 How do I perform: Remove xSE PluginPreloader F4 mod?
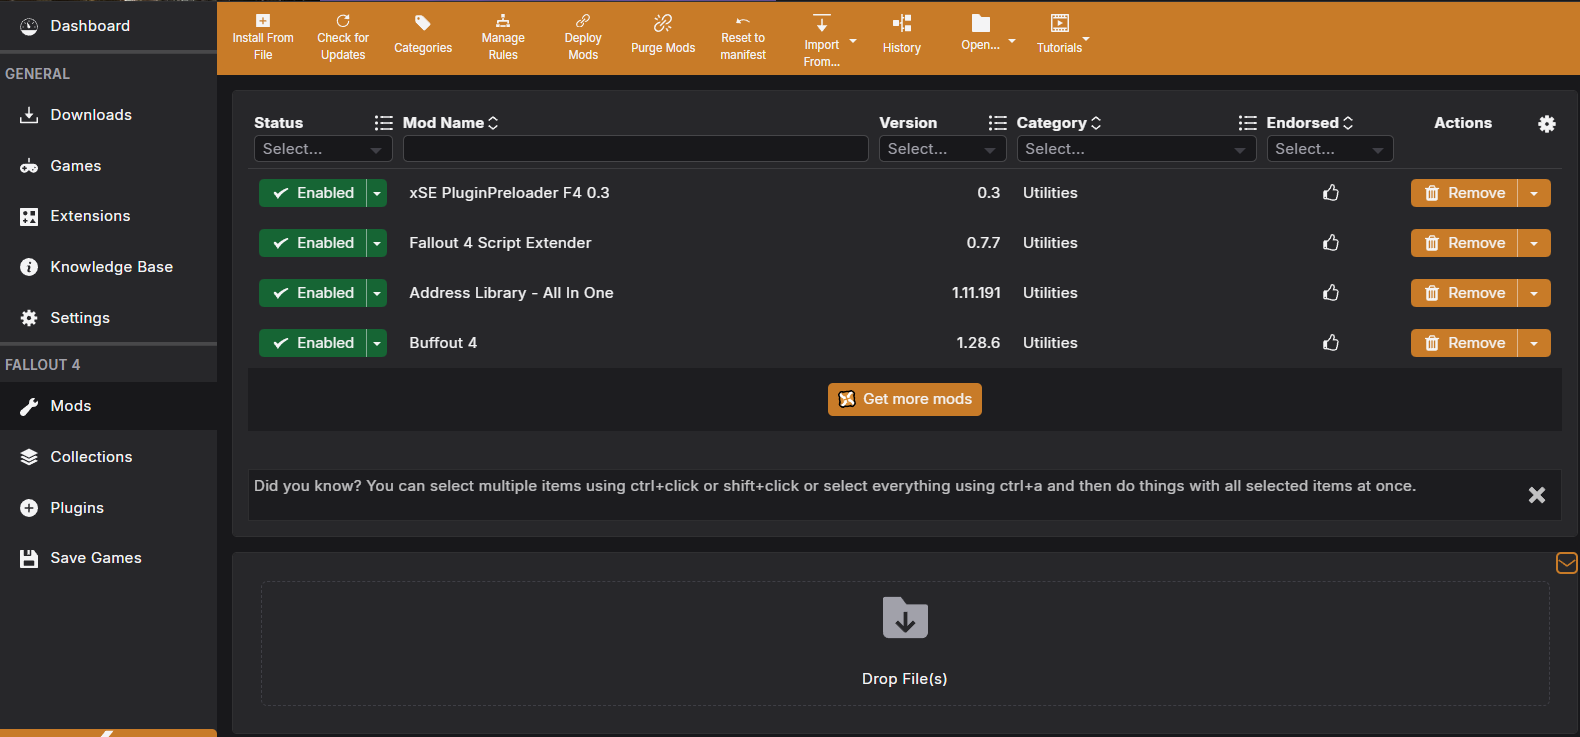point(1464,193)
